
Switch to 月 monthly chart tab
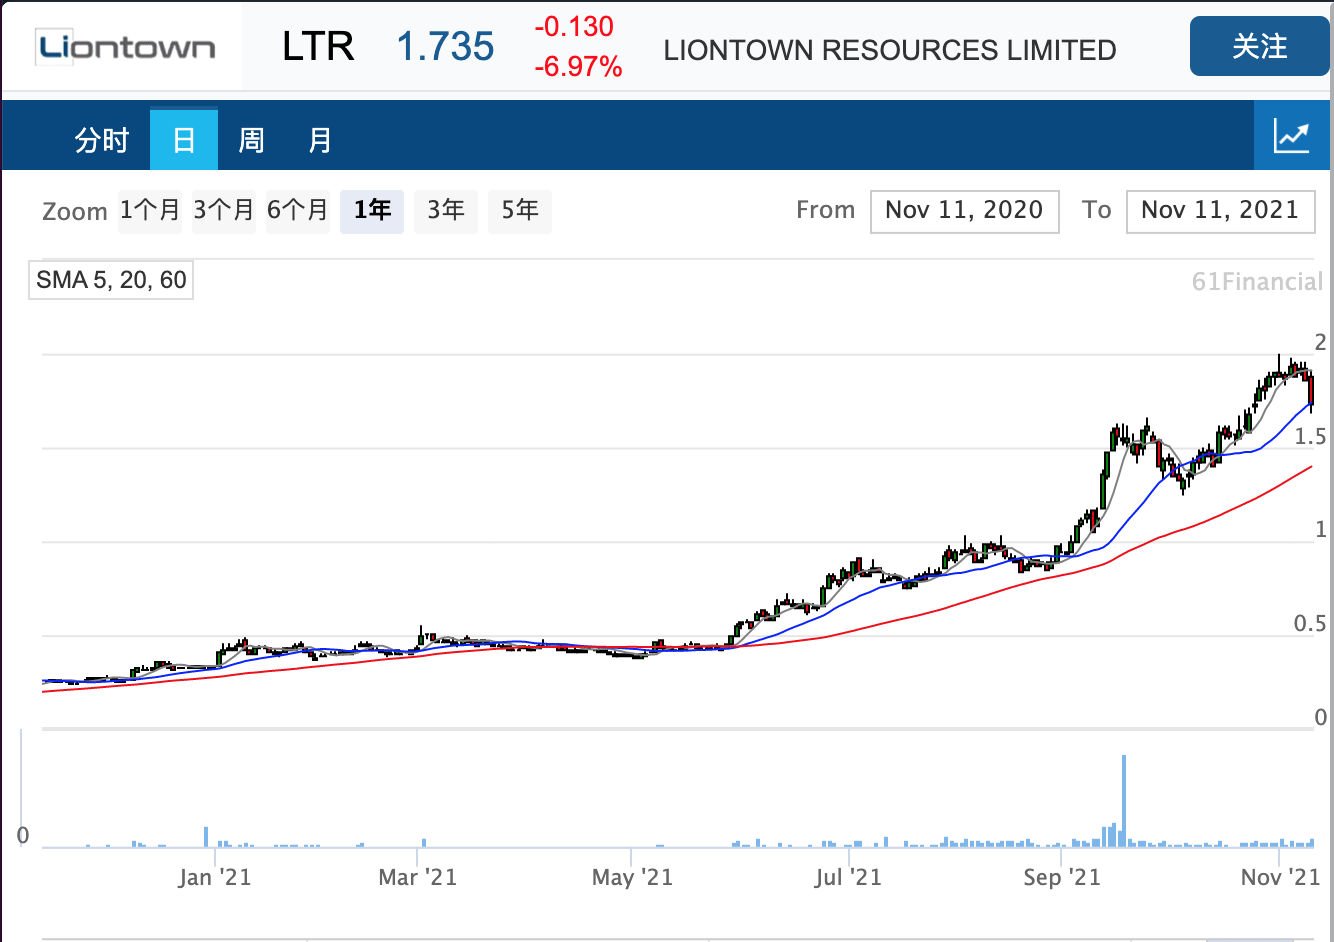coord(319,140)
